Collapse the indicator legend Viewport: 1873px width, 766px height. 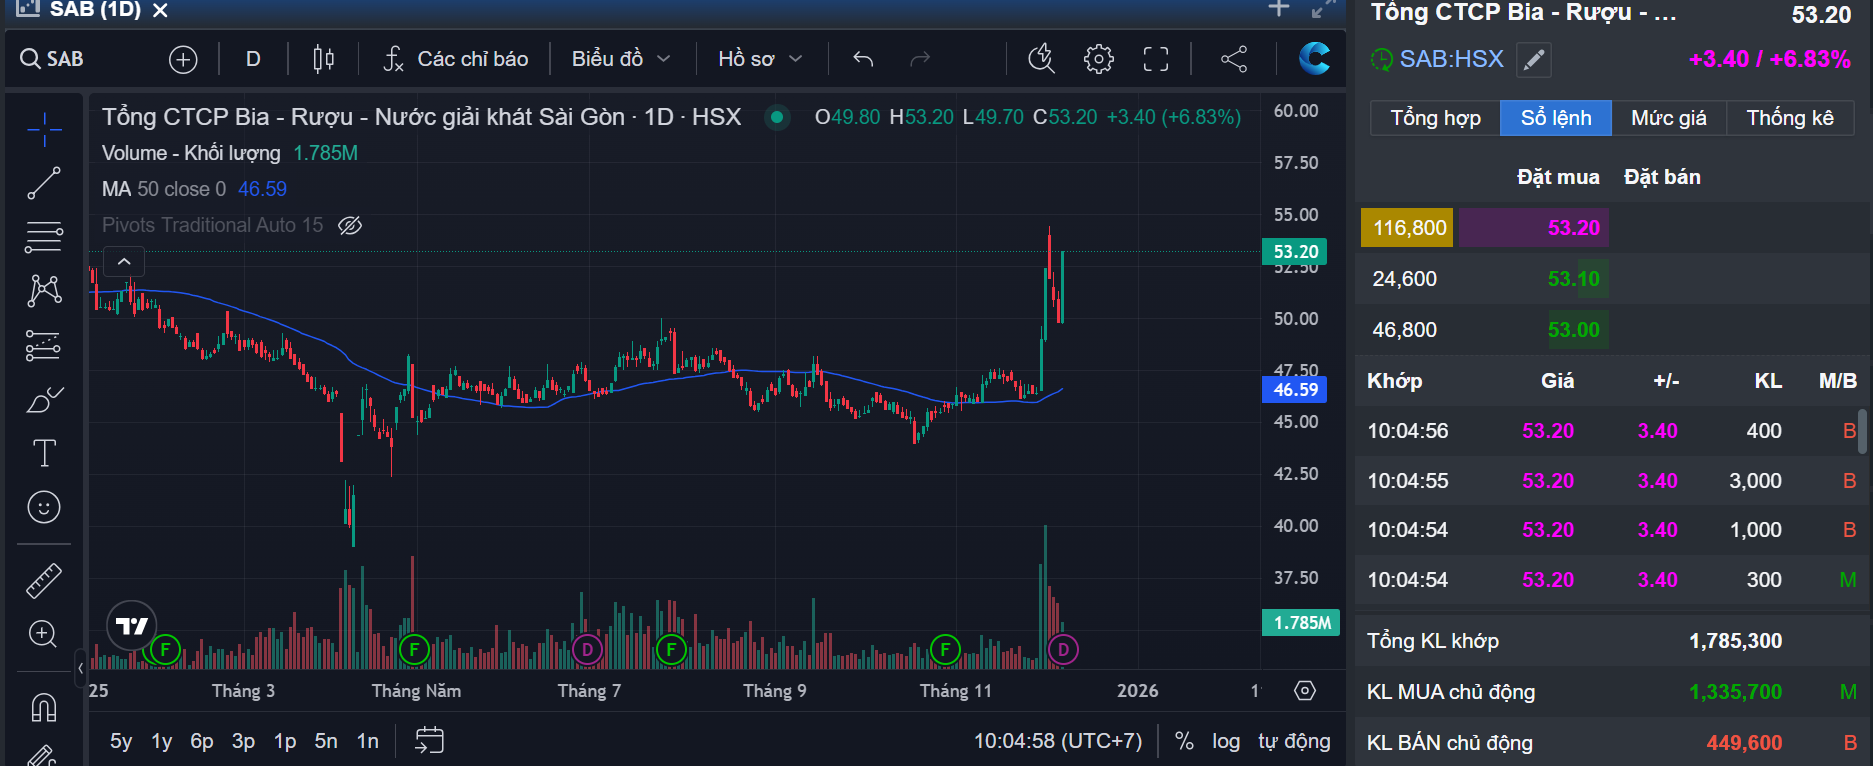[124, 262]
